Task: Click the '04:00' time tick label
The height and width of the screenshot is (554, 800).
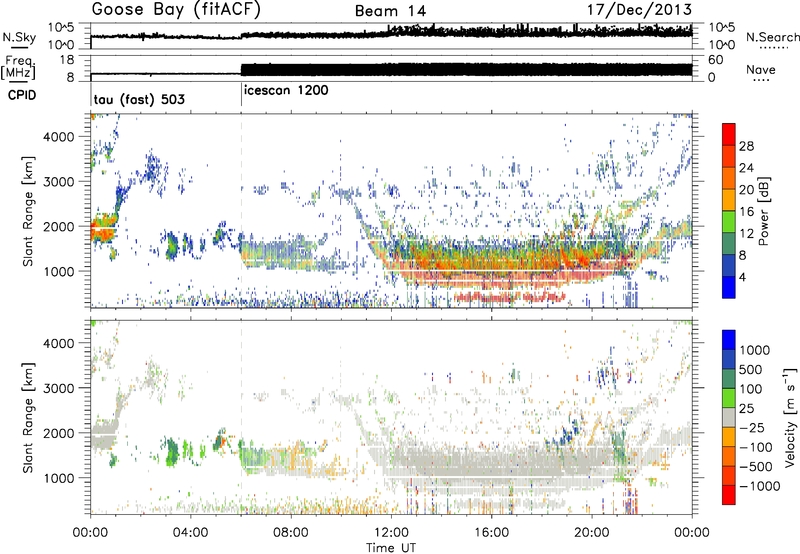Action: (x=190, y=533)
